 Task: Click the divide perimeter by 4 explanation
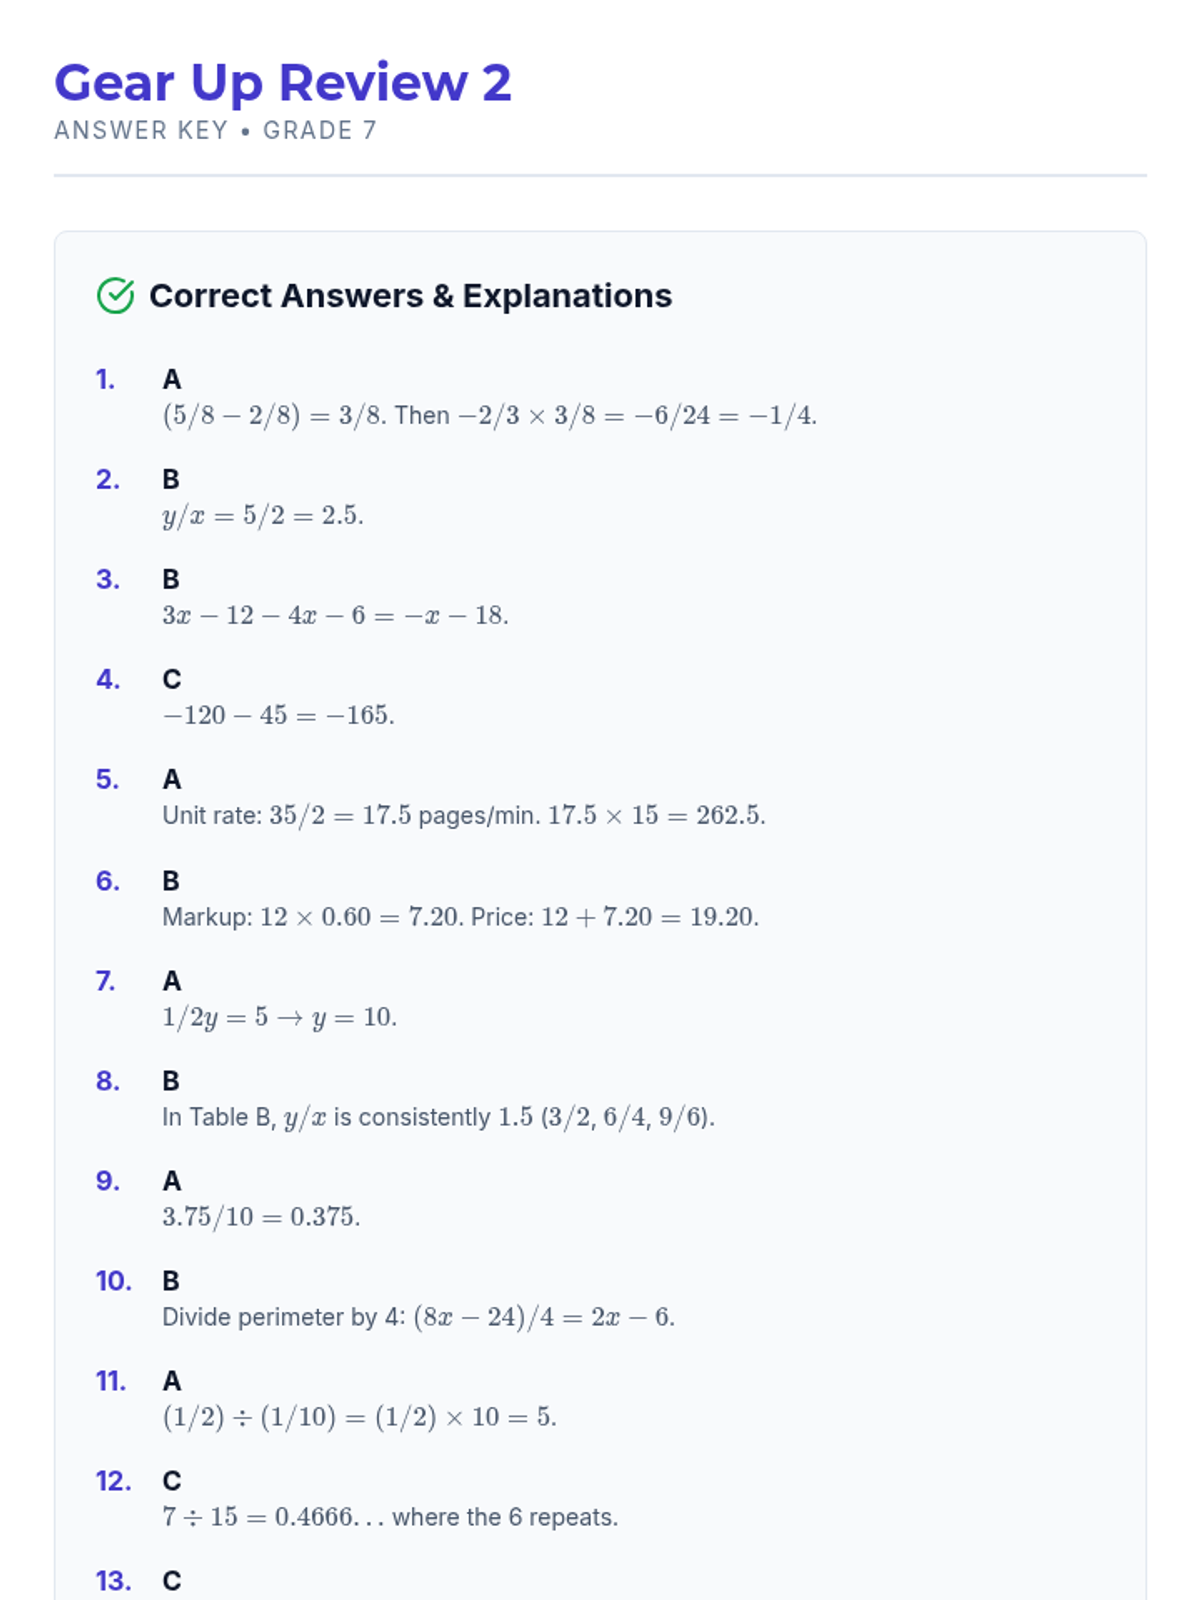419,1318
